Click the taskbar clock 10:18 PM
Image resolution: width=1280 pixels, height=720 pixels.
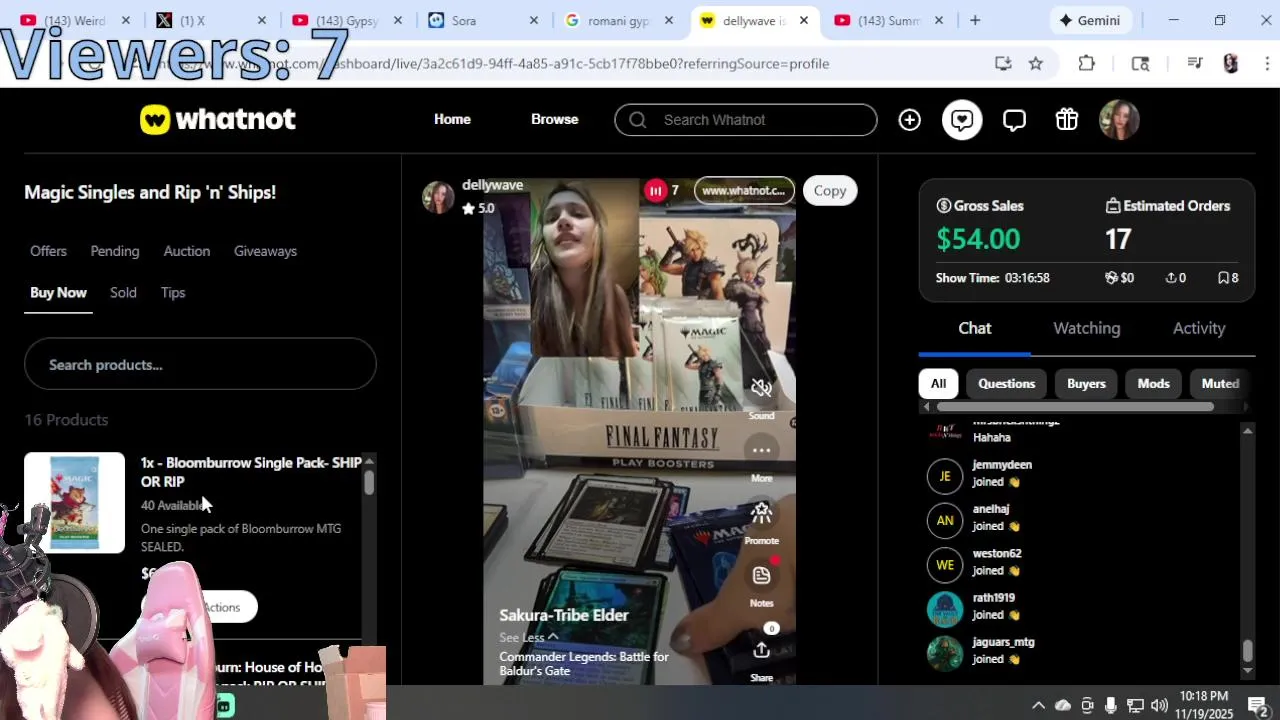click(x=1203, y=696)
